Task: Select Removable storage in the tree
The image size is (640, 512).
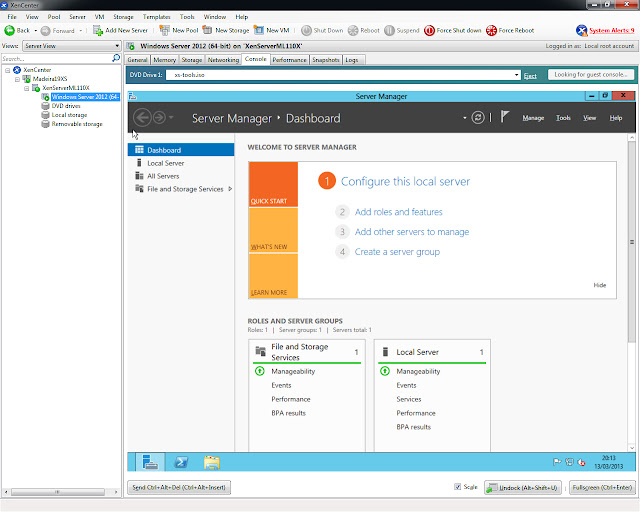Action: (77, 124)
